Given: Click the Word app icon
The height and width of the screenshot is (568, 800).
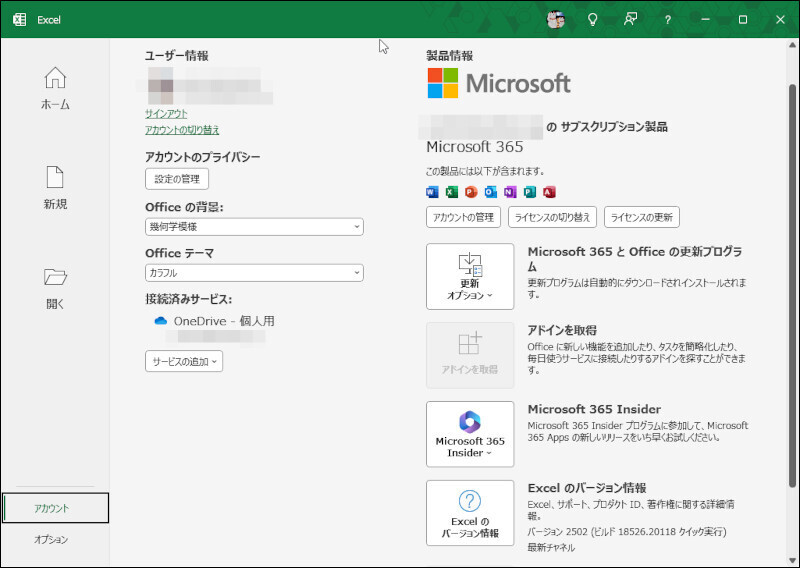Looking at the screenshot, I should [x=432, y=192].
